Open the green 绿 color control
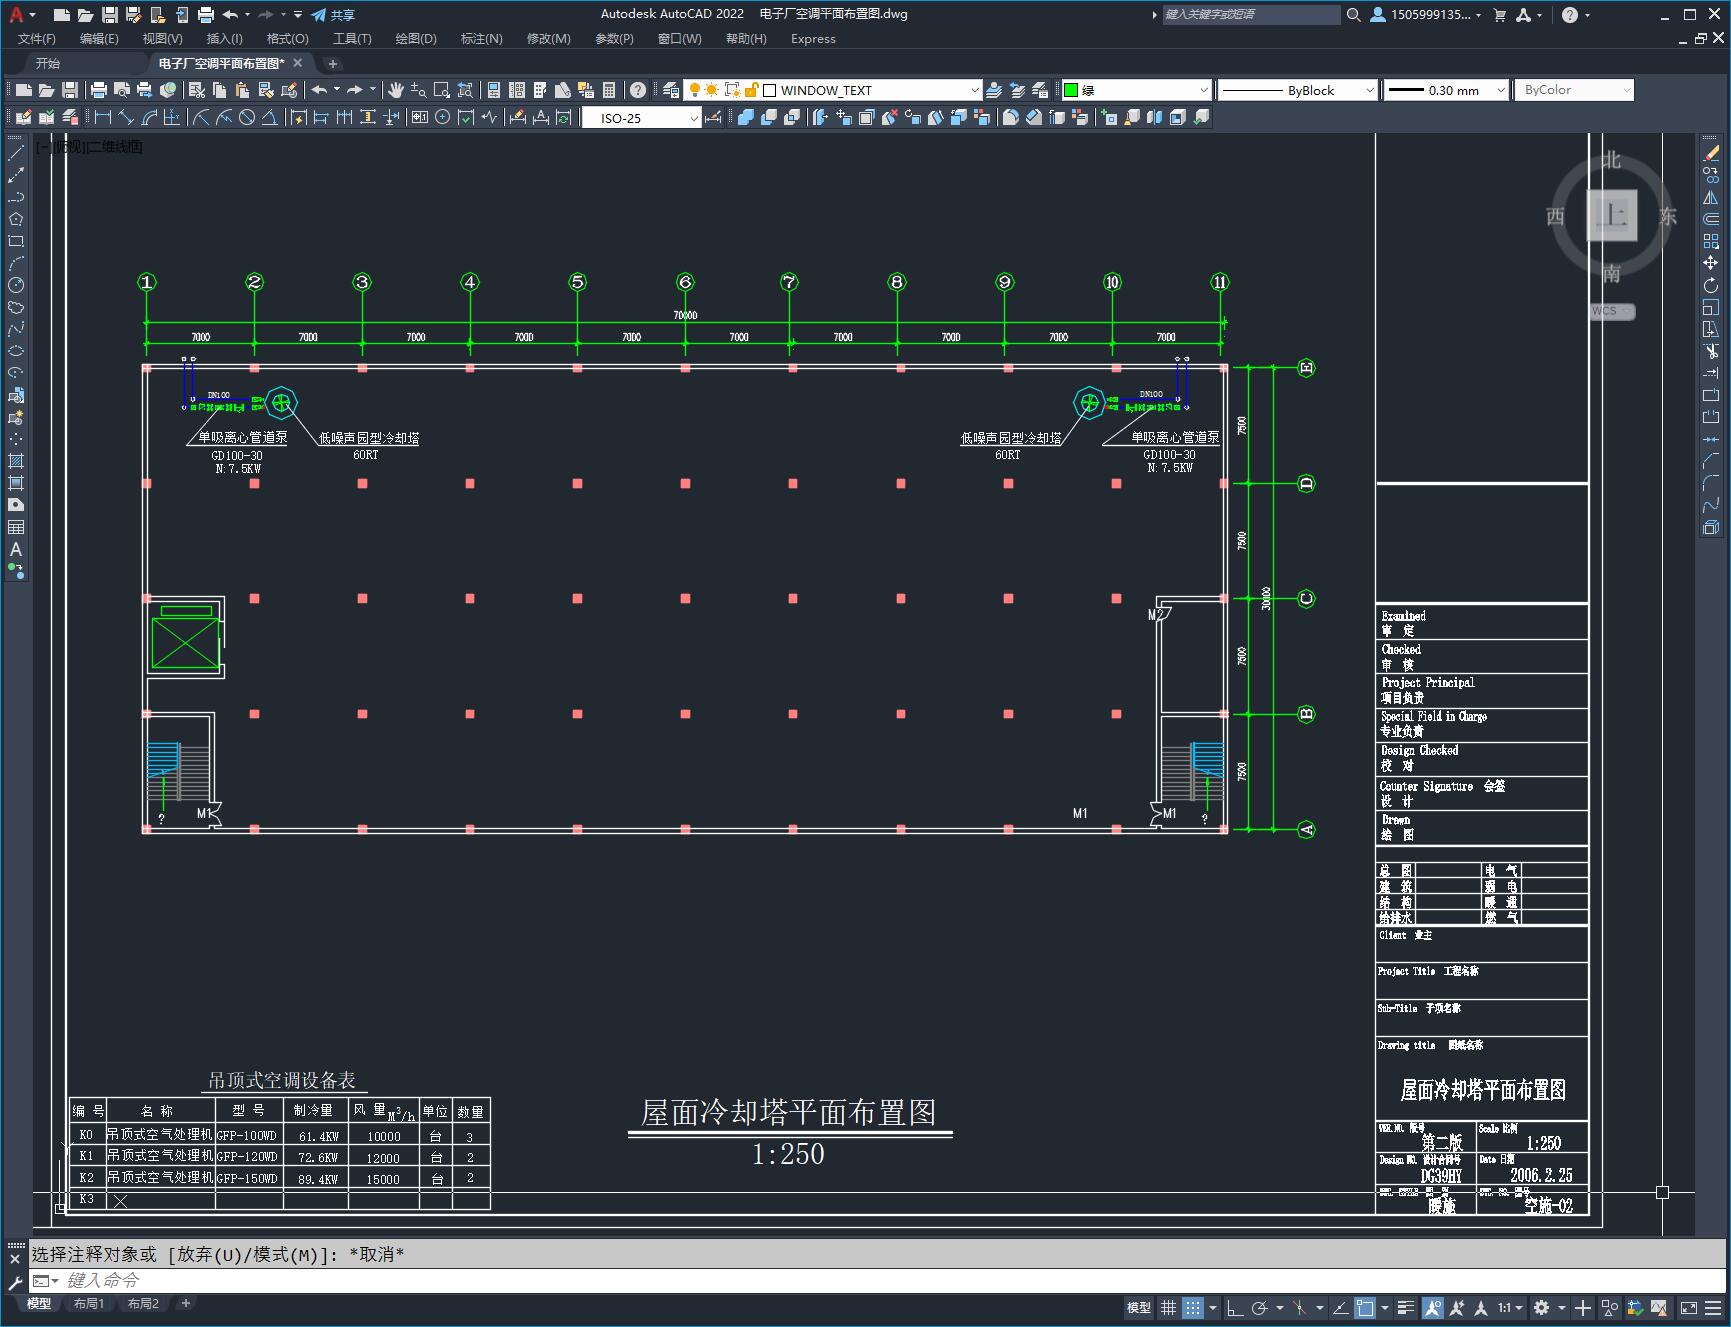This screenshot has width=1731, height=1327. click(1136, 90)
